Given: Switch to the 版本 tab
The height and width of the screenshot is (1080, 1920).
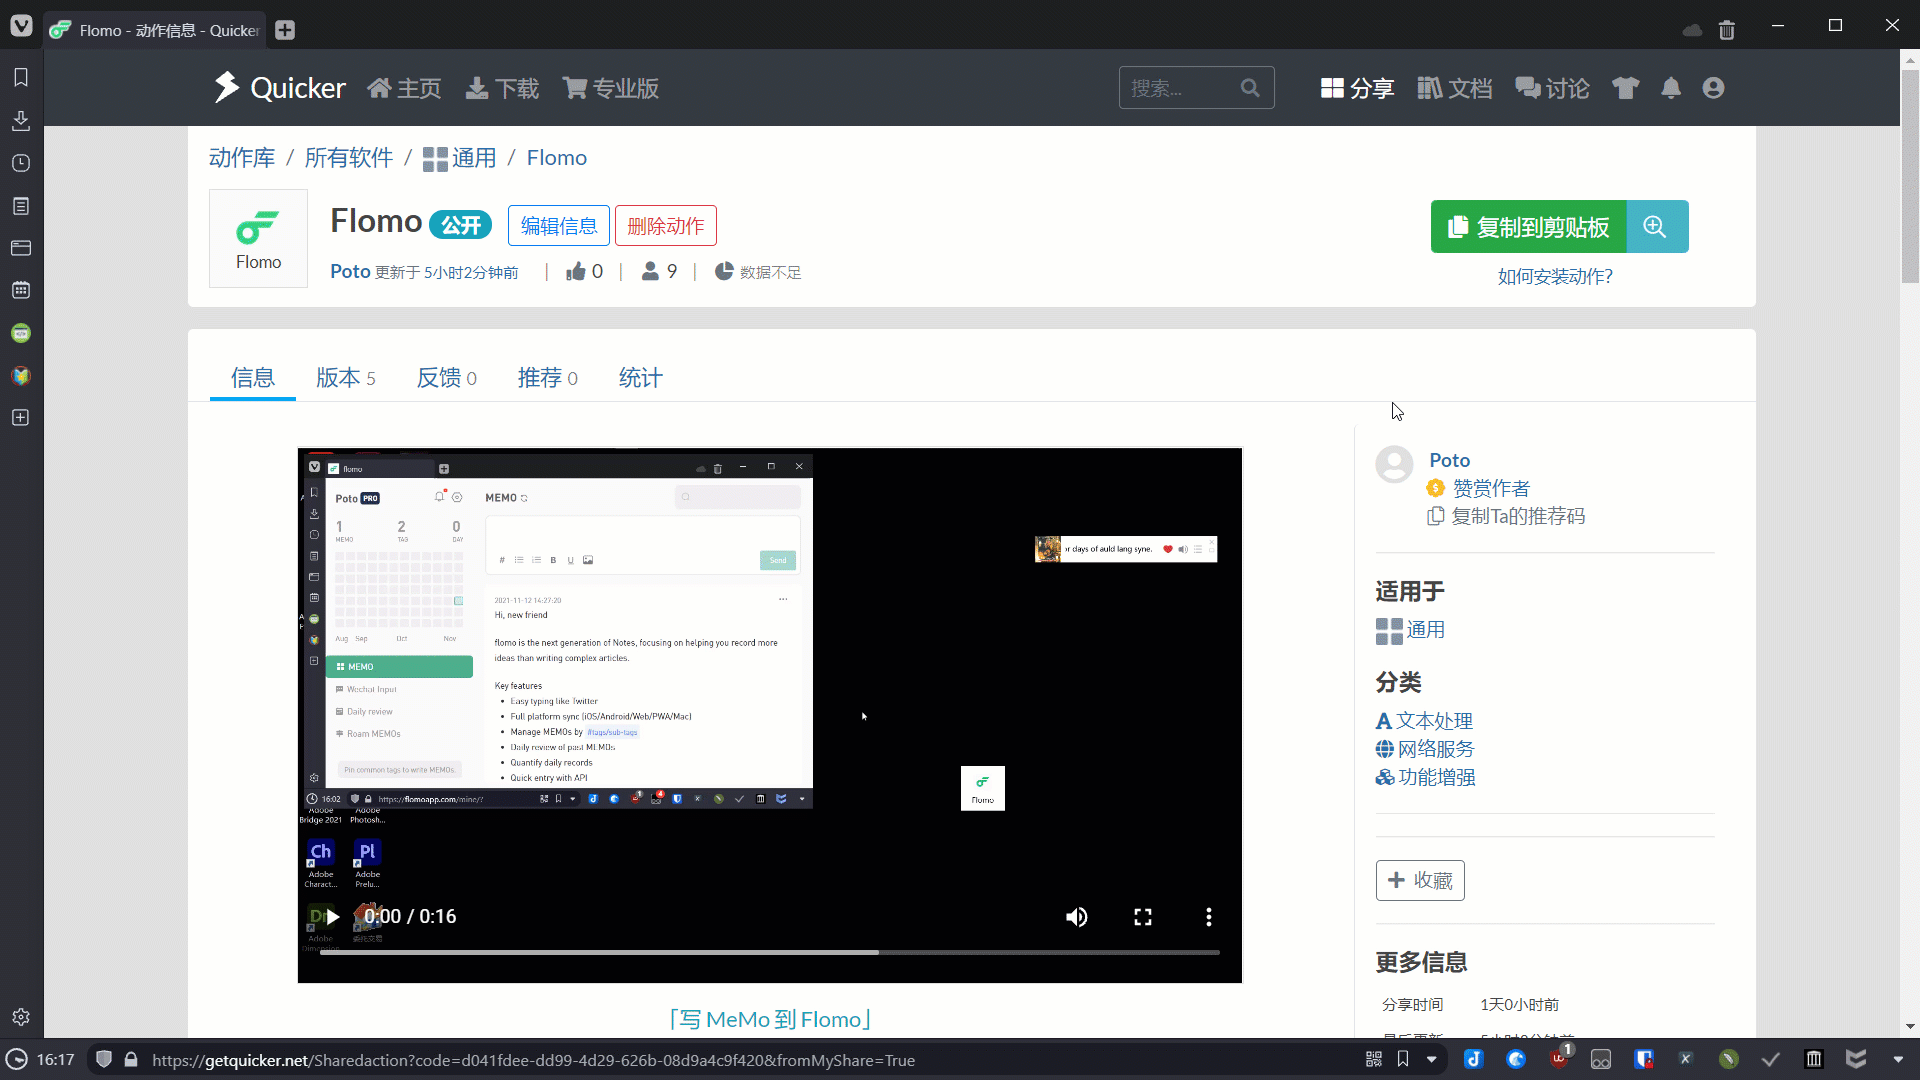Looking at the screenshot, I should click(346, 378).
